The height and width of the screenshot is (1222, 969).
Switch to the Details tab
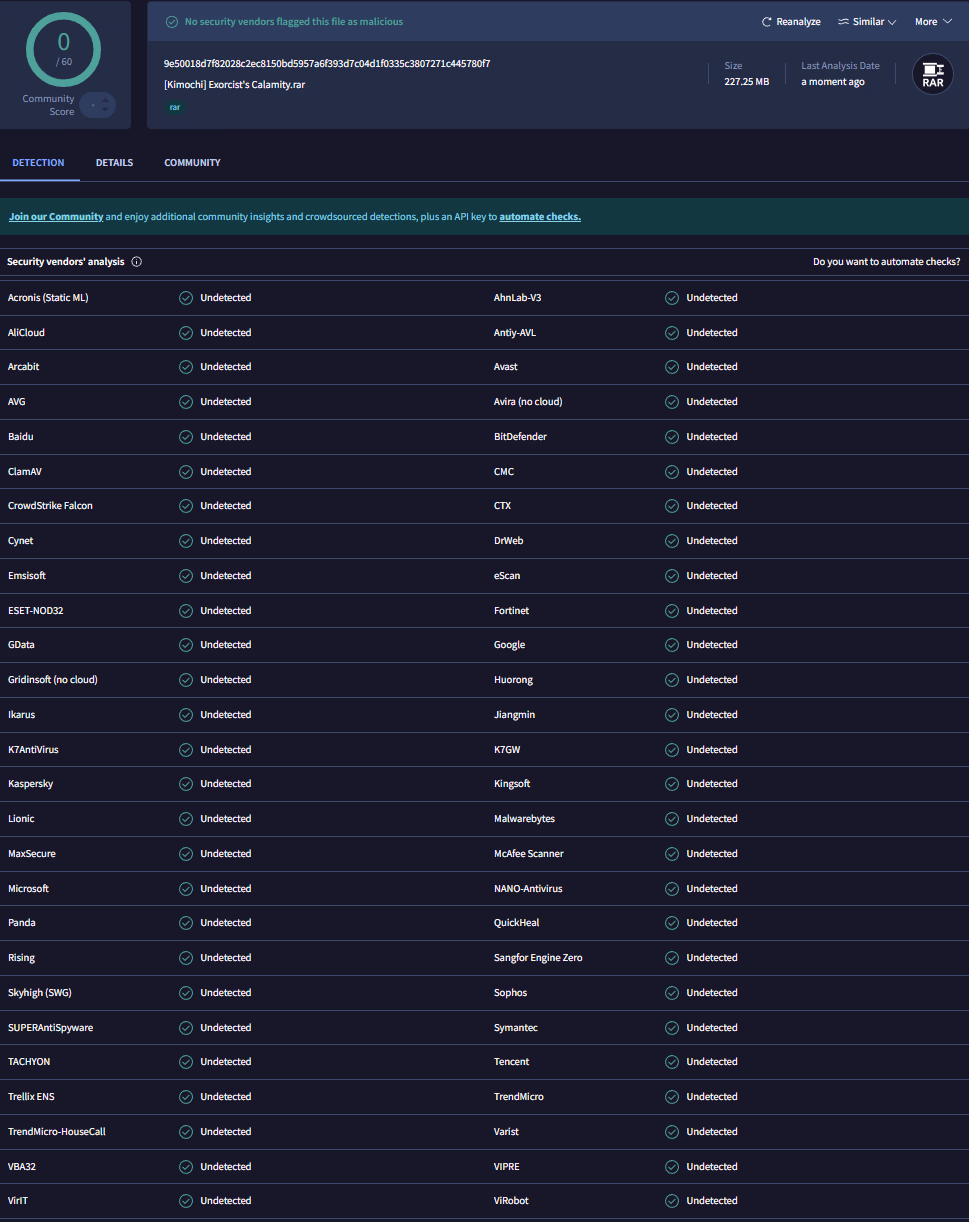tap(114, 163)
